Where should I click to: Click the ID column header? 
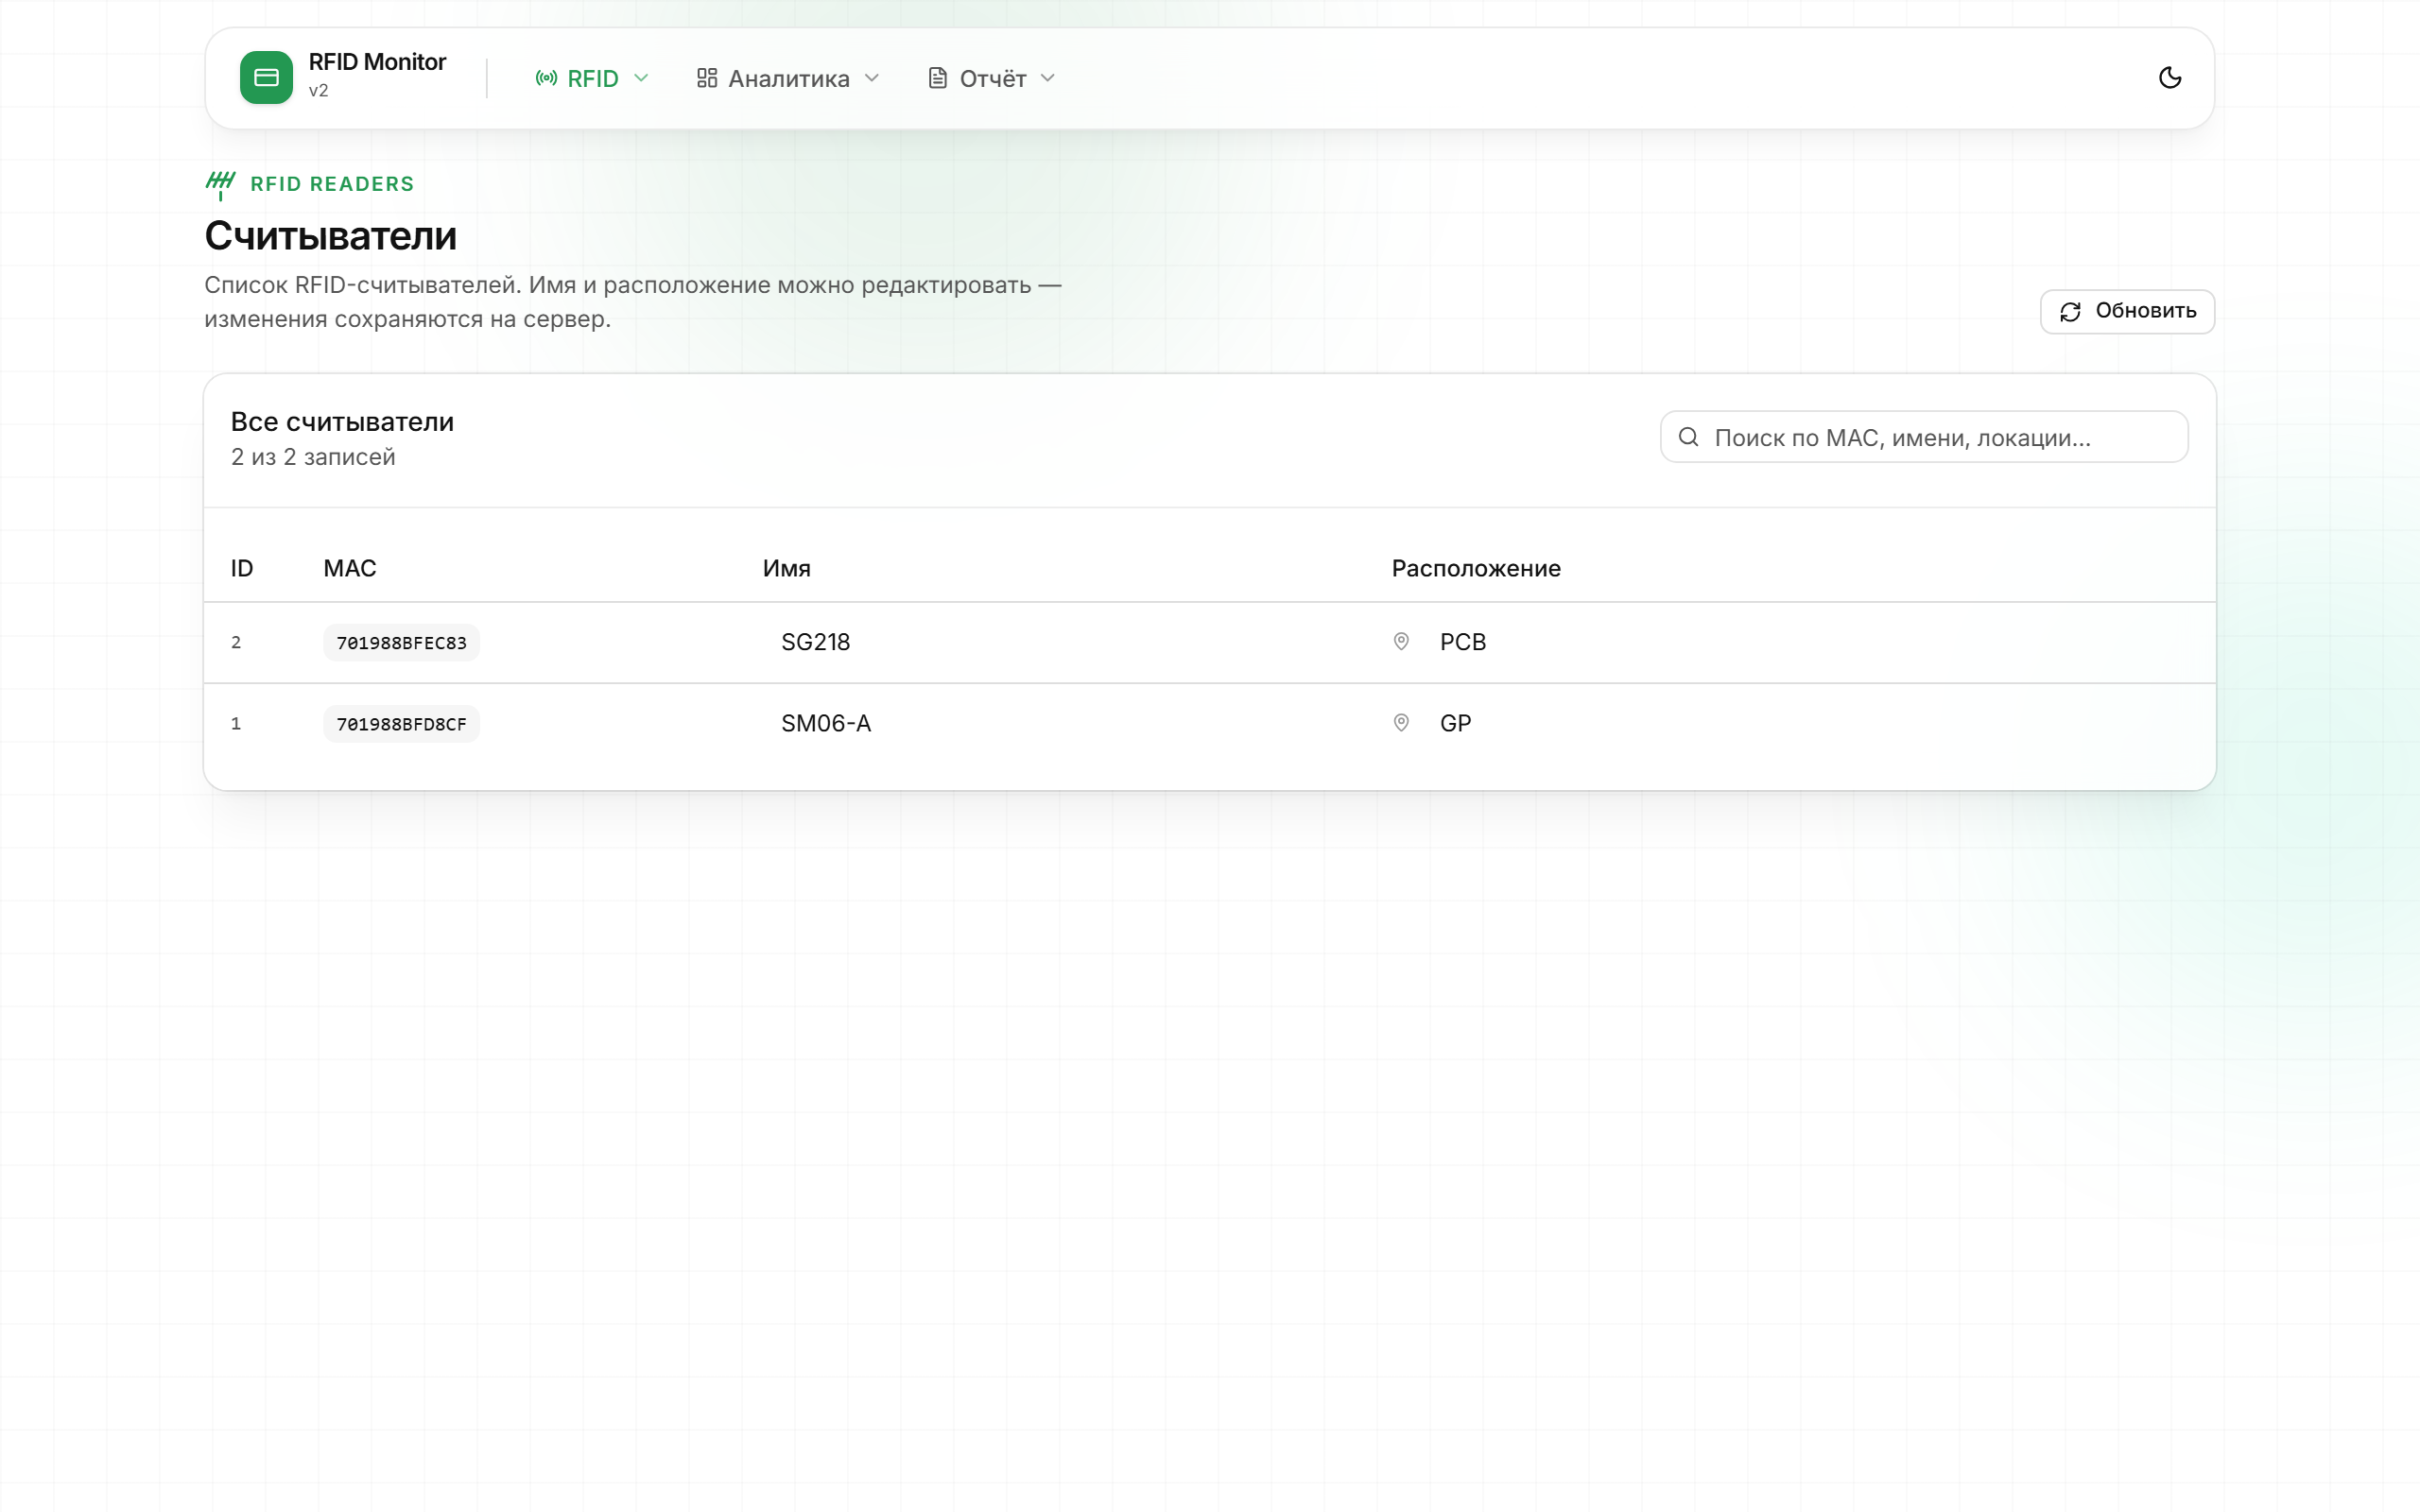pyautogui.click(x=242, y=568)
